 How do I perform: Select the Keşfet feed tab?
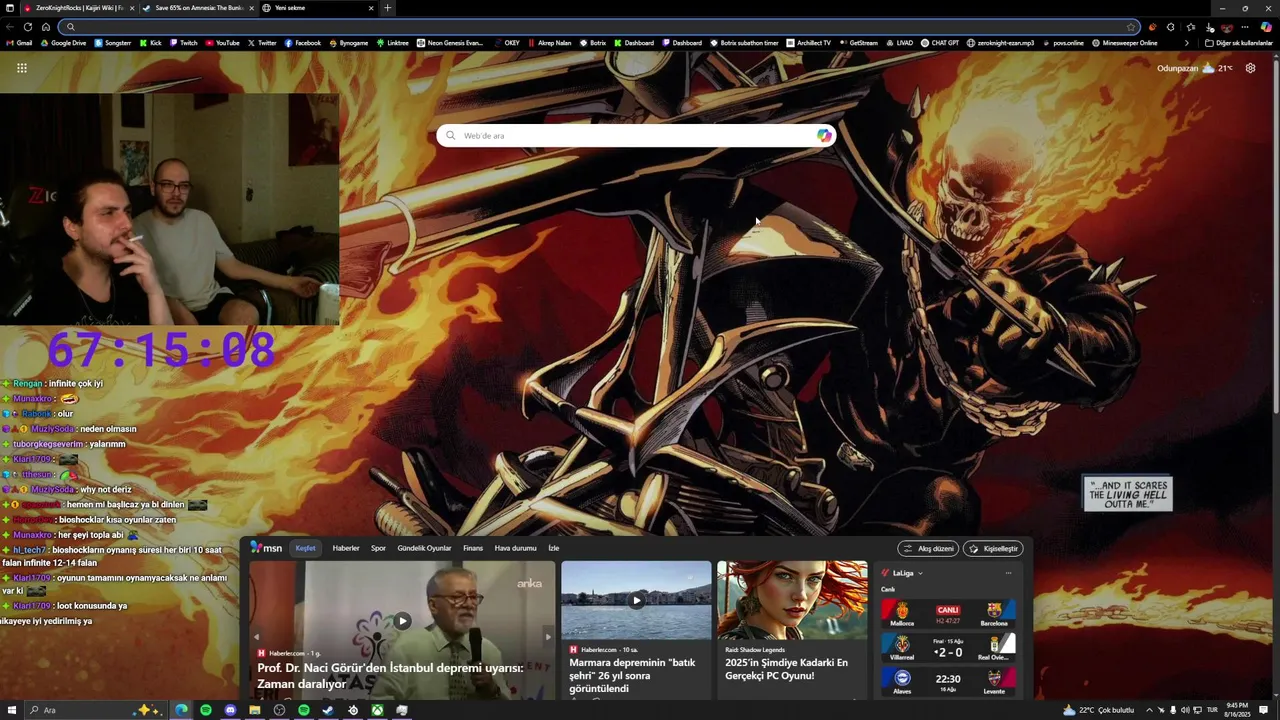pyautogui.click(x=305, y=548)
